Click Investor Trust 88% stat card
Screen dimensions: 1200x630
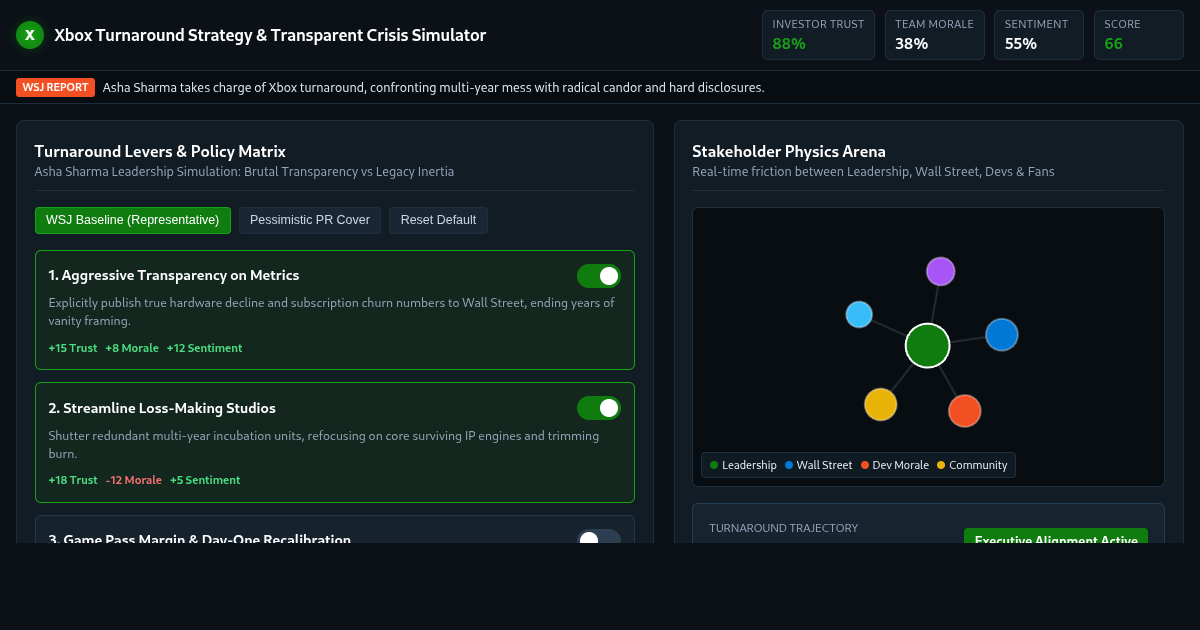coord(818,35)
